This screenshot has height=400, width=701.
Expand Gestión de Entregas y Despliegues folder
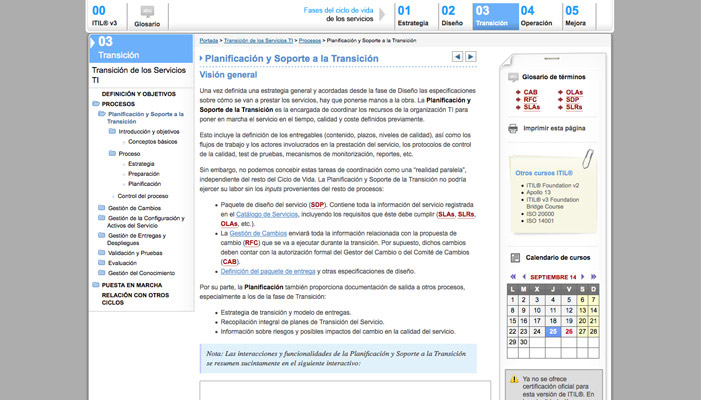coord(101,235)
